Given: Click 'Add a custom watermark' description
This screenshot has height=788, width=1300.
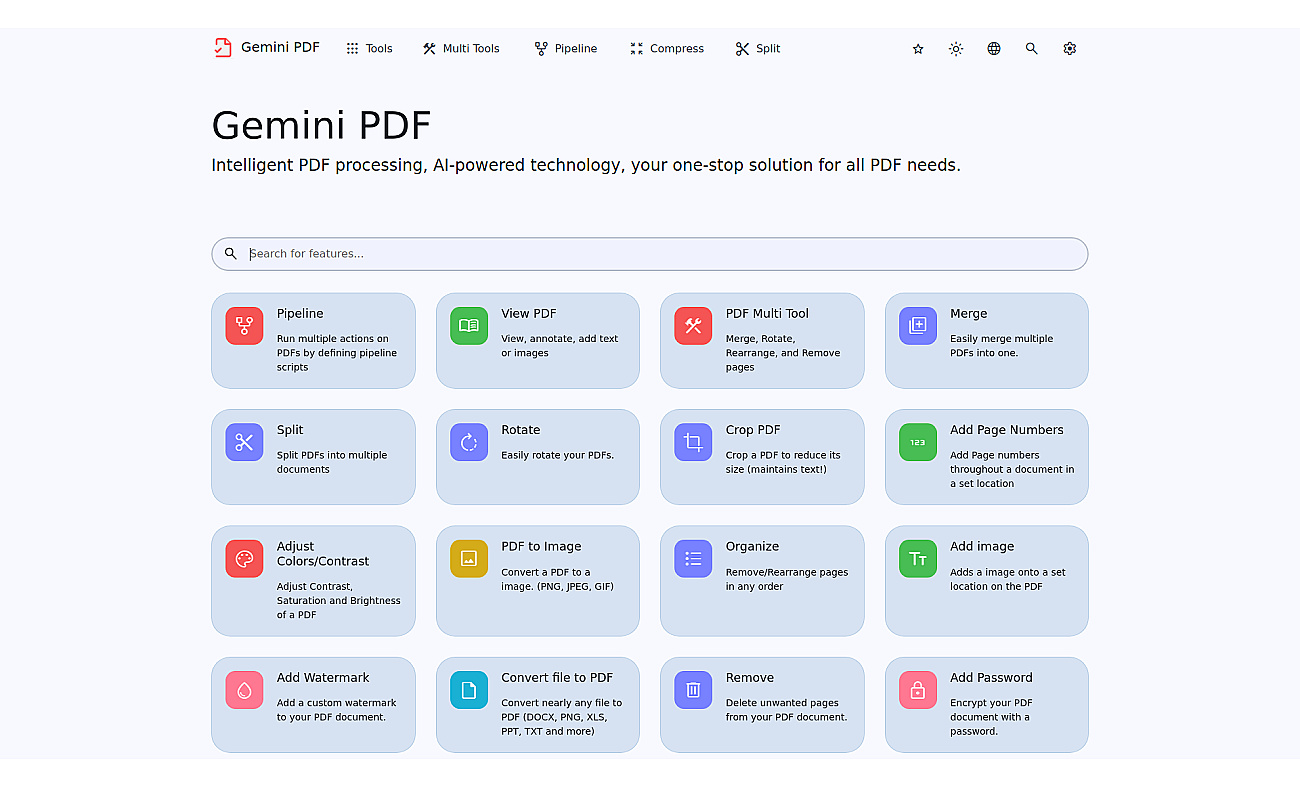Looking at the screenshot, I should click(337, 710).
